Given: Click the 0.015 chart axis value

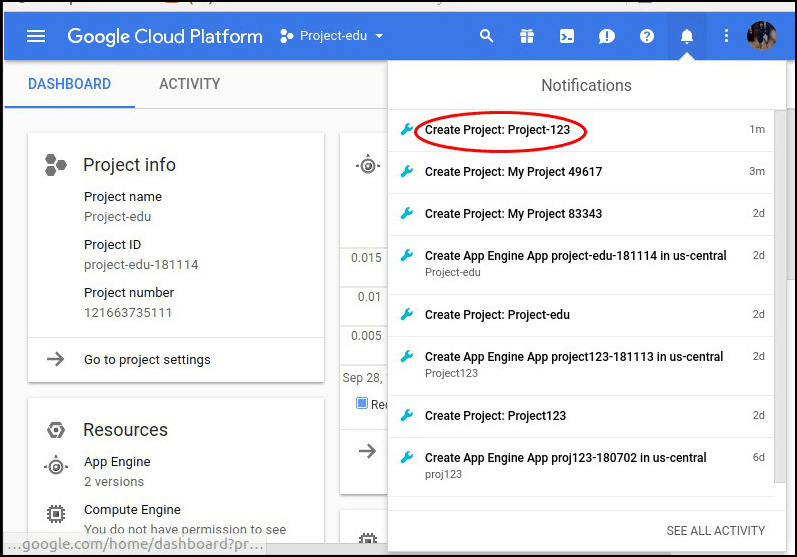Looking at the screenshot, I should (x=366, y=258).
